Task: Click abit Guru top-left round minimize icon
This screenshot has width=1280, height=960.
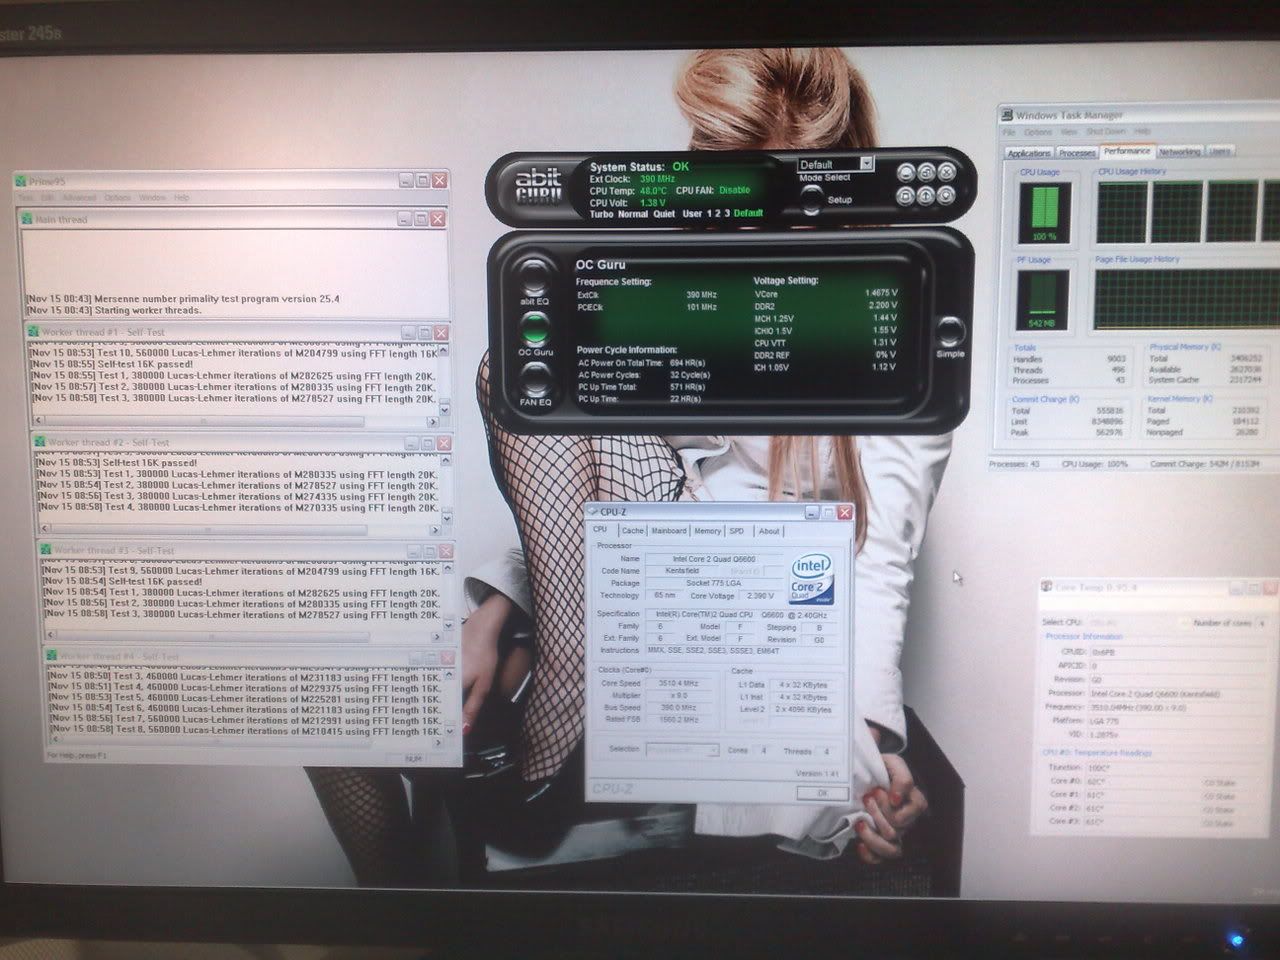Action: coord(905,172)
